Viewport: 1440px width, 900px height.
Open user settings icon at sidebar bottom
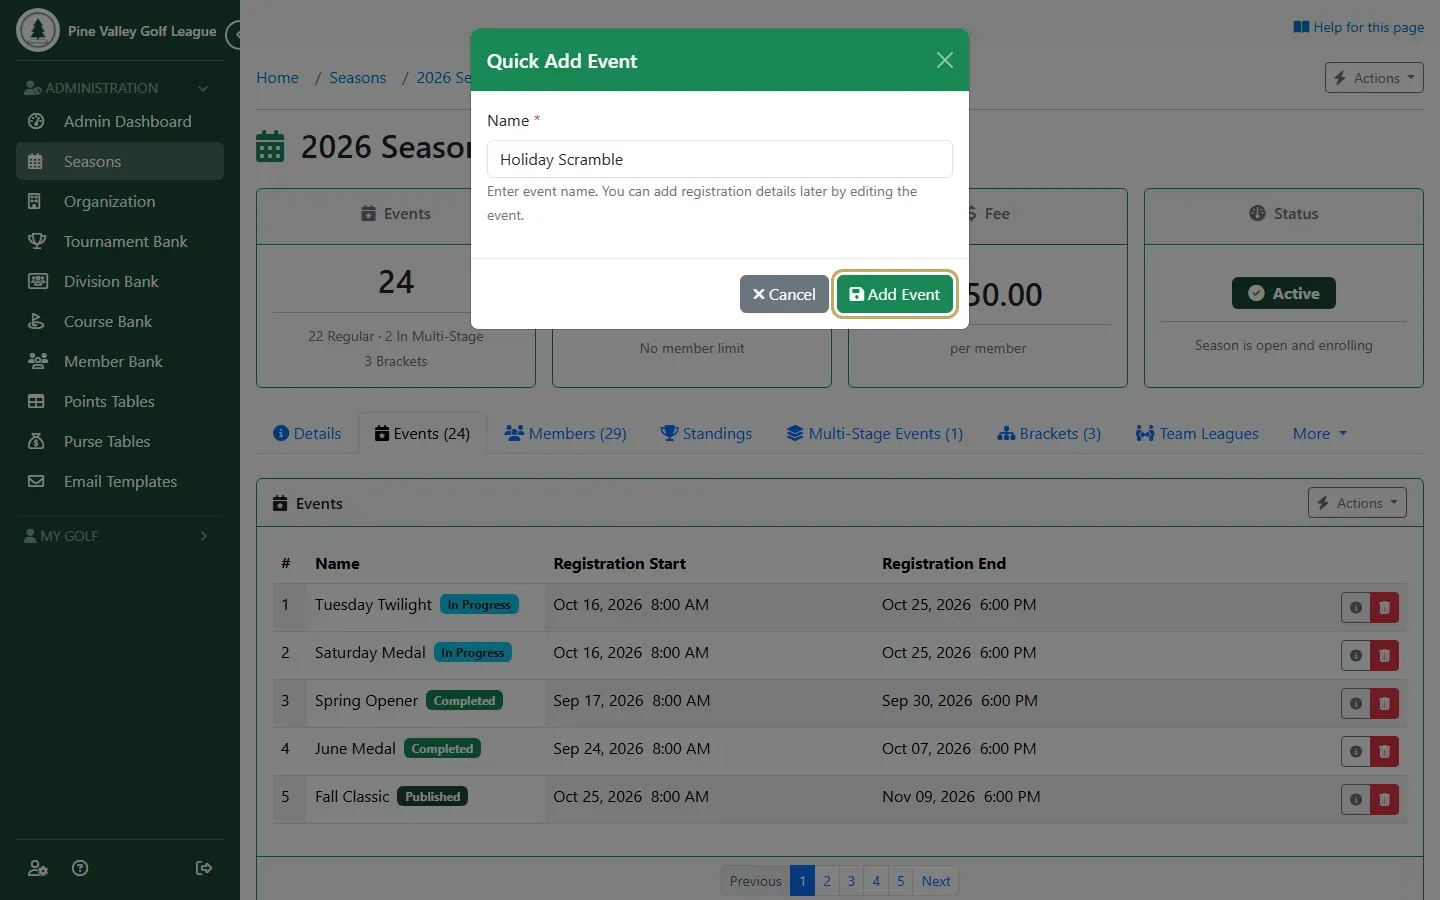[x=38, y=868]
